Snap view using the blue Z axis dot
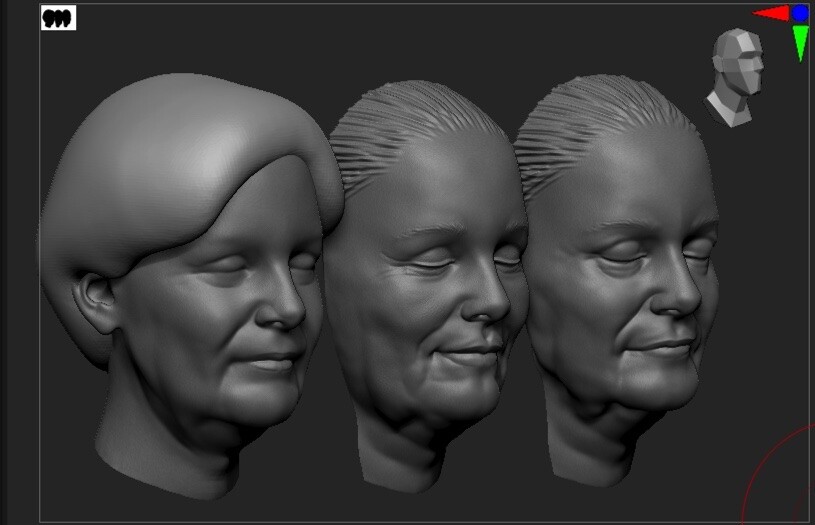815x525 pixels. pyautogui.click(x=800, y=13)
